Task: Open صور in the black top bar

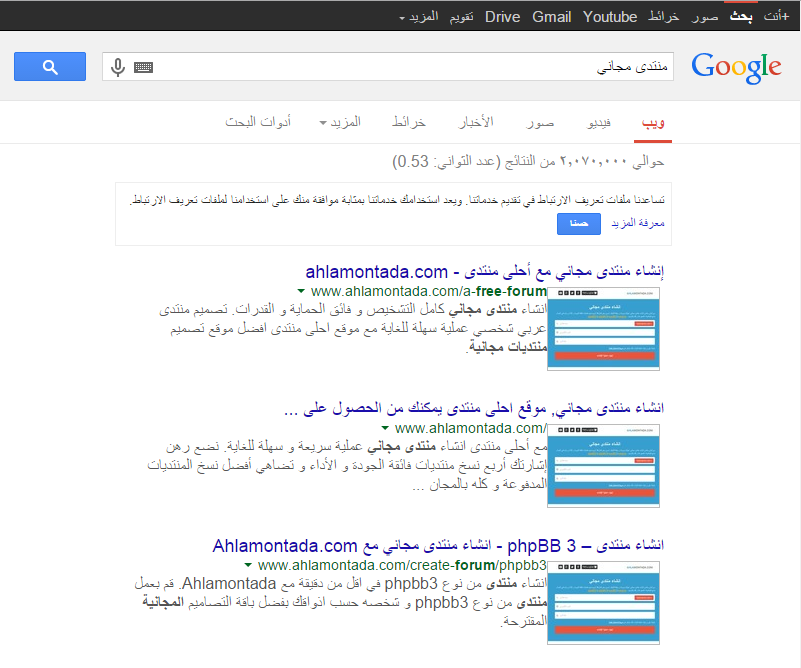Action: [705, 17]
